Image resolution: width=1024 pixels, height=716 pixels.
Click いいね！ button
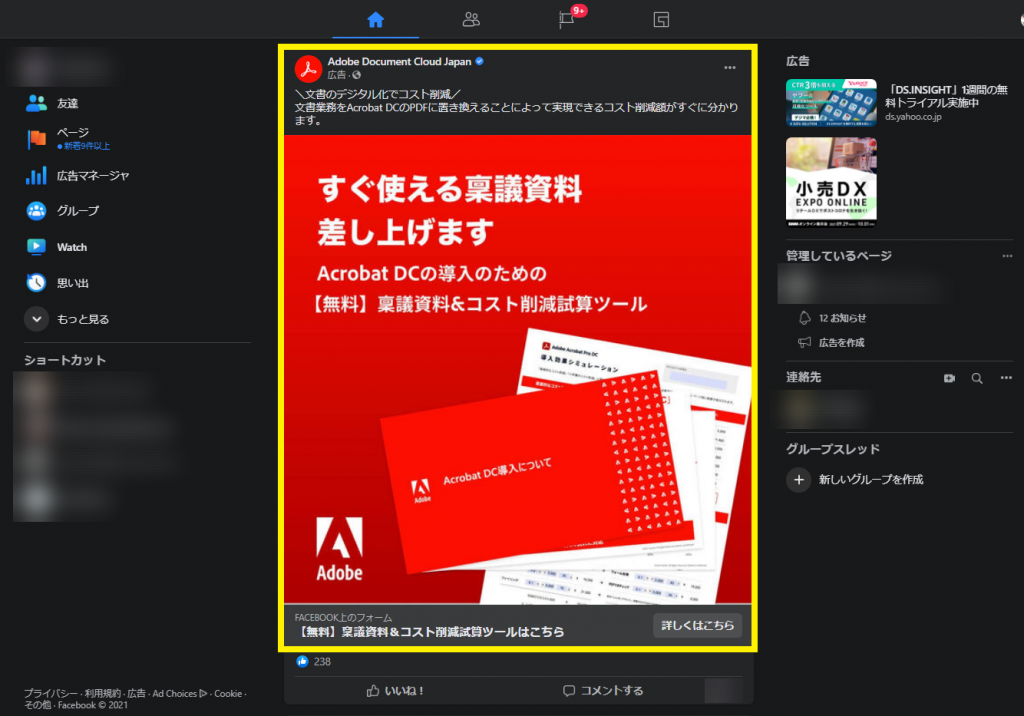395,691
